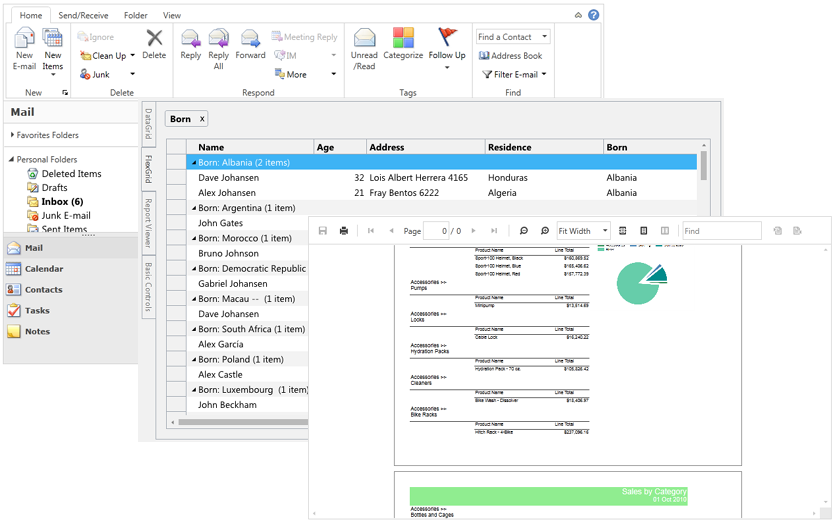Open the Address Book
The image size is (834, 522).
(x=510, y=55)
